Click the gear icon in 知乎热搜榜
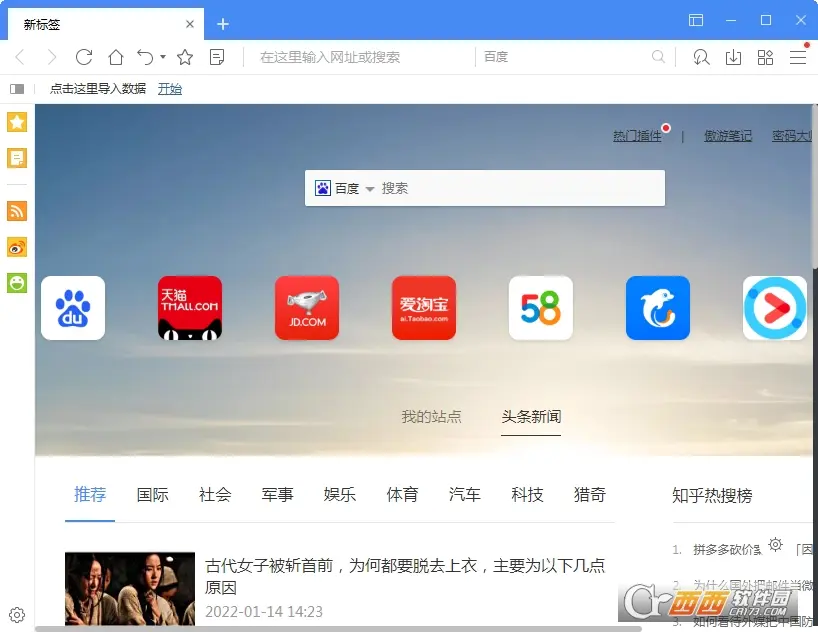This screenshot has height=632, width=818. [776, 545]
